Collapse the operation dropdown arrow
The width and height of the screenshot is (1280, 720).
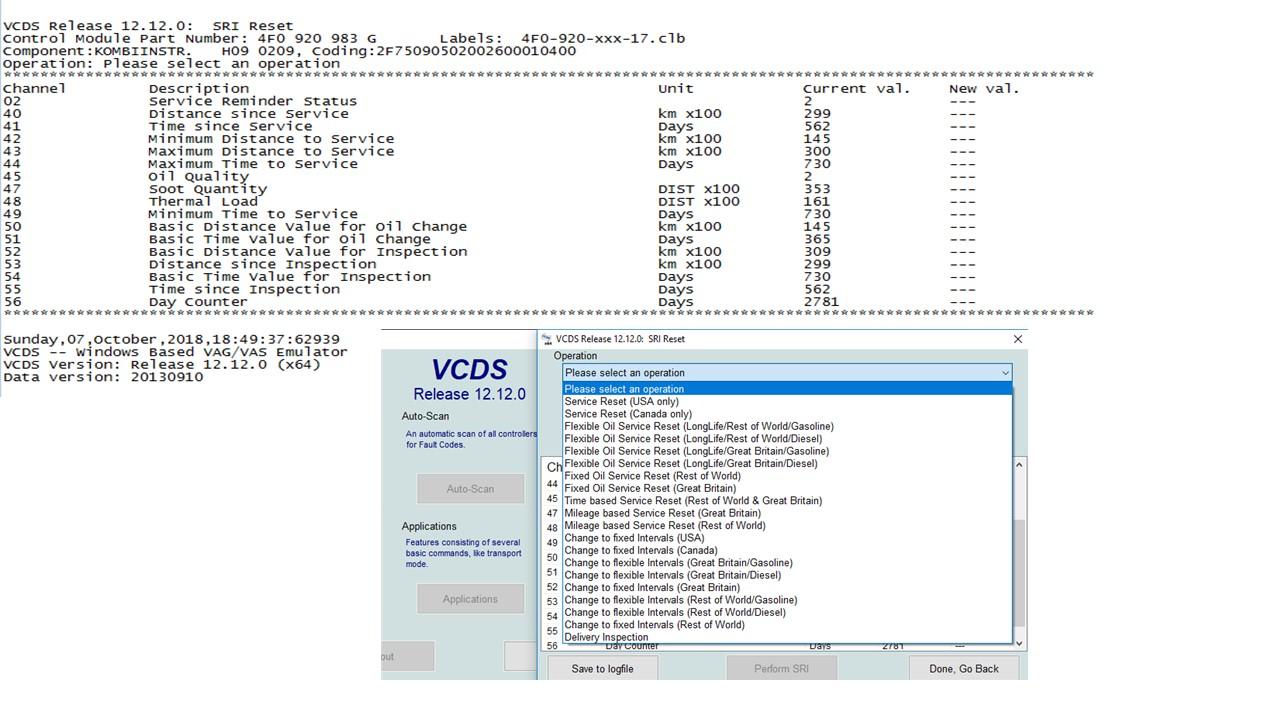pos(1005,373)
